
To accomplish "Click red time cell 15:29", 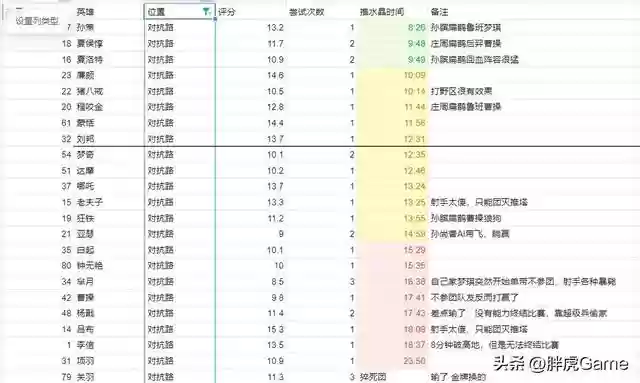I will click(x=414, y=250).
